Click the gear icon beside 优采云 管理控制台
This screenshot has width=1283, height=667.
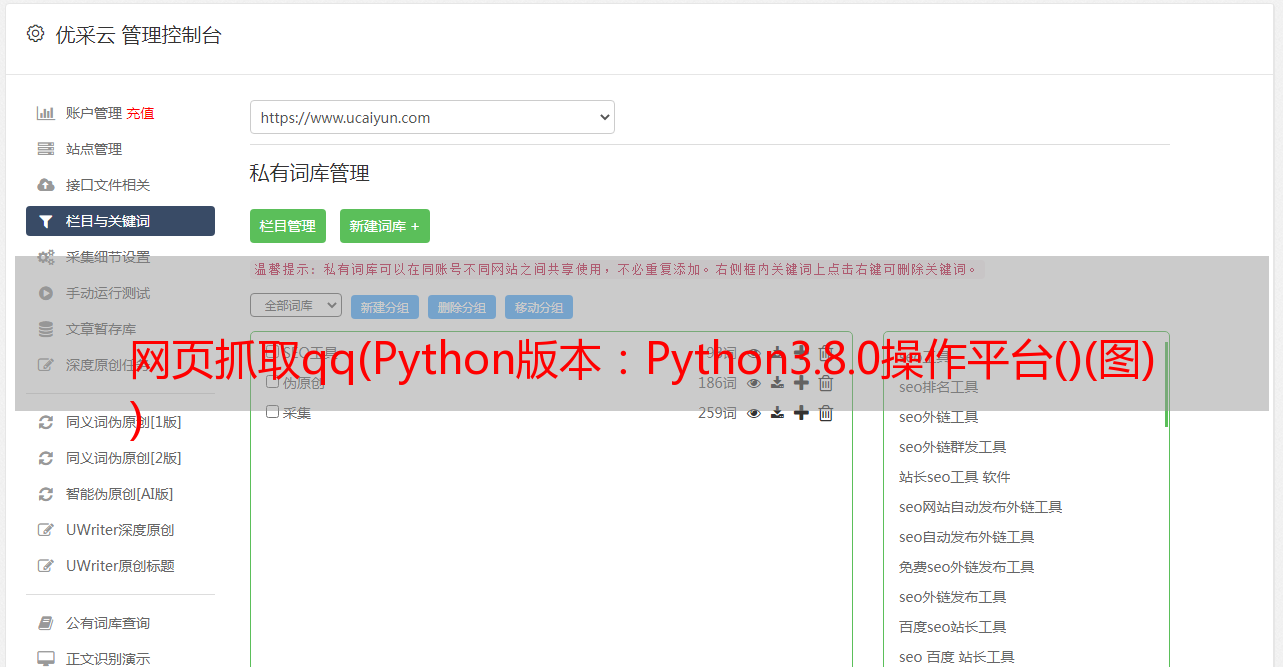pos(36,34)
